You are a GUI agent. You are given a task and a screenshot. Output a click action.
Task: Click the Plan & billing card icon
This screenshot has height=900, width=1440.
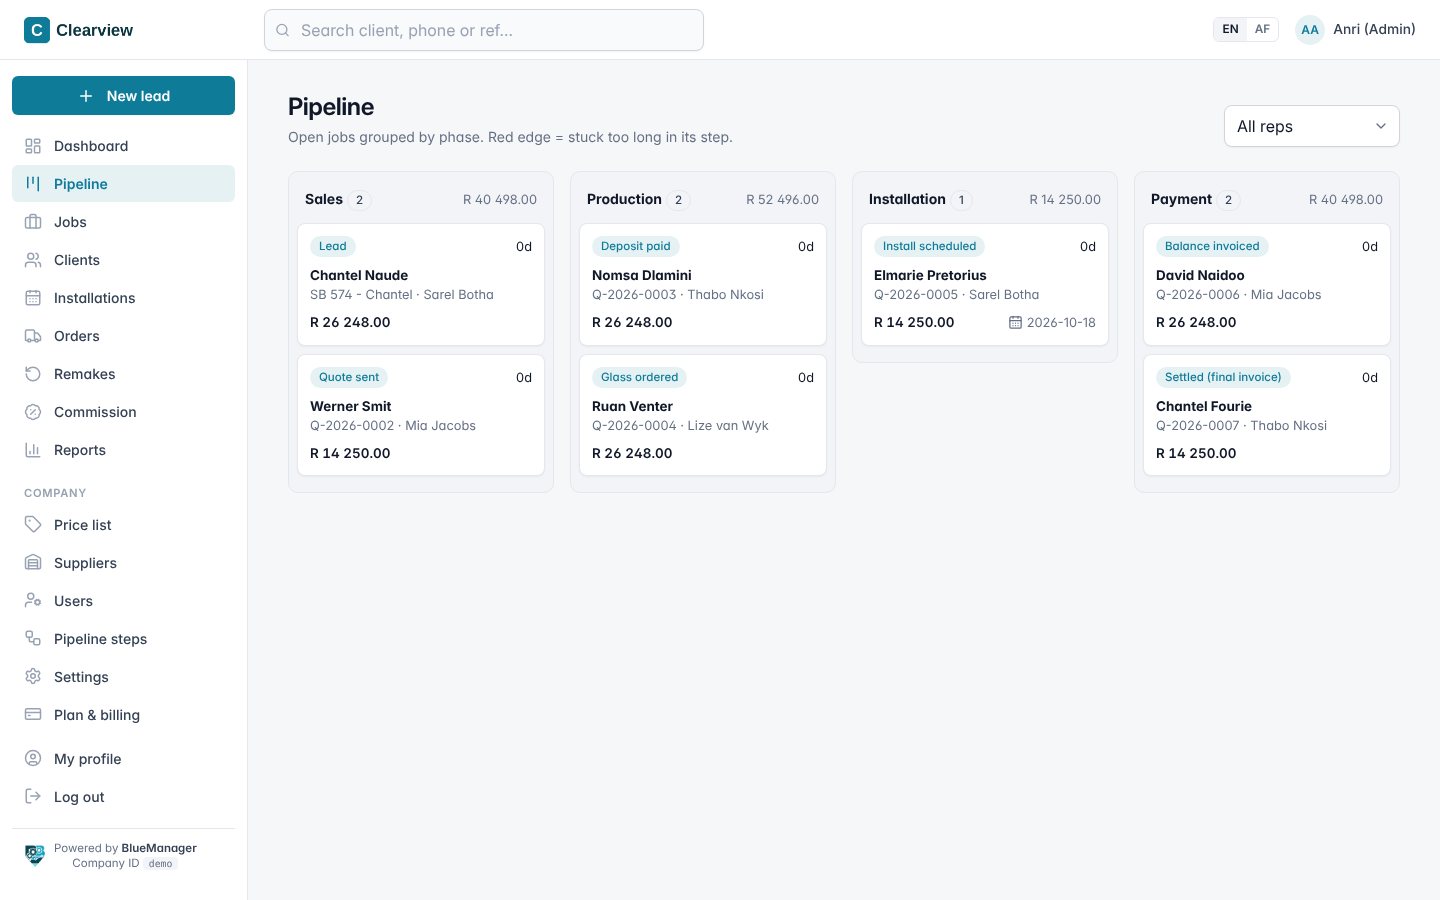coord(33,715)
